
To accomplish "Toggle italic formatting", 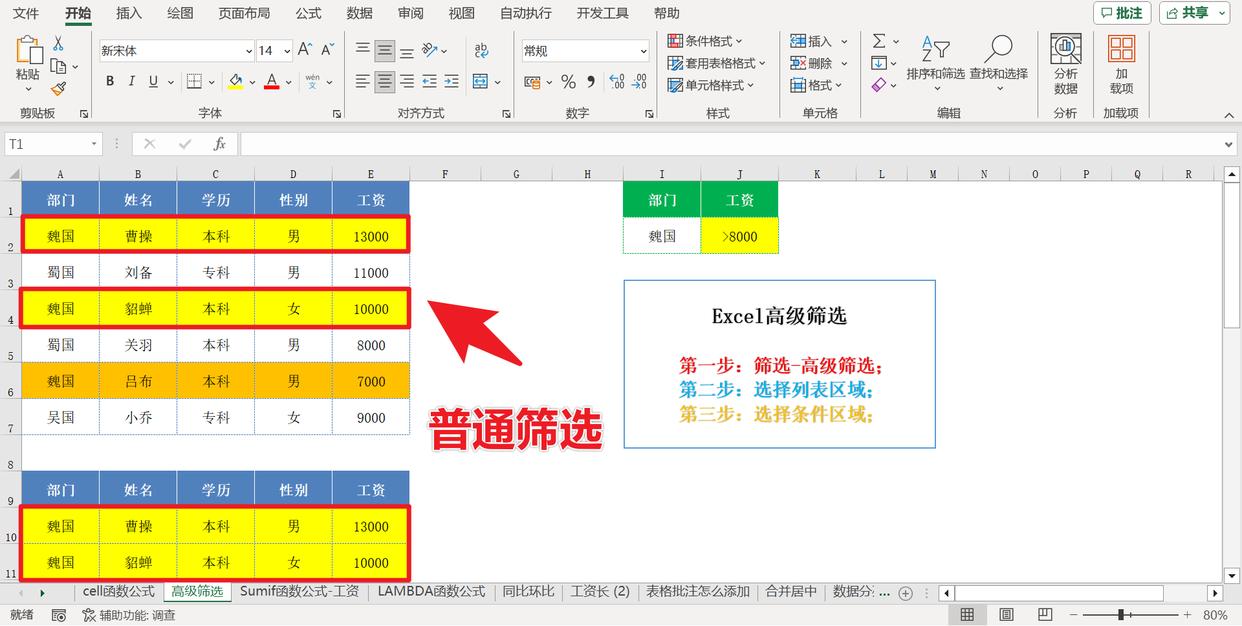I will click(132, 82).
